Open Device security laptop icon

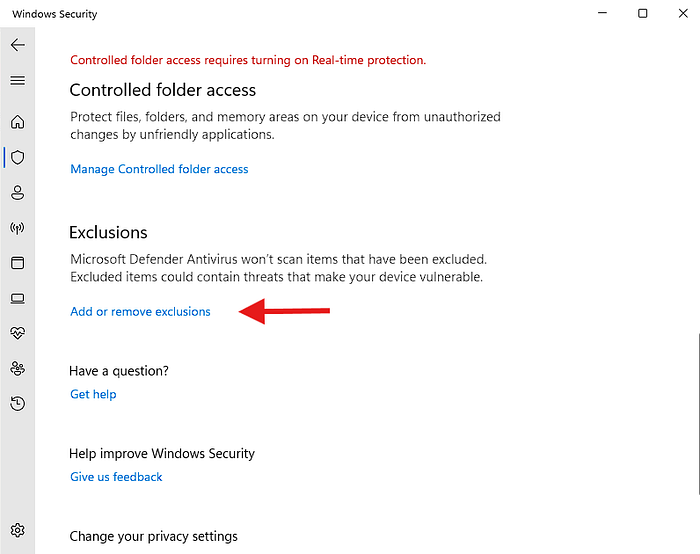coord(17,298)
